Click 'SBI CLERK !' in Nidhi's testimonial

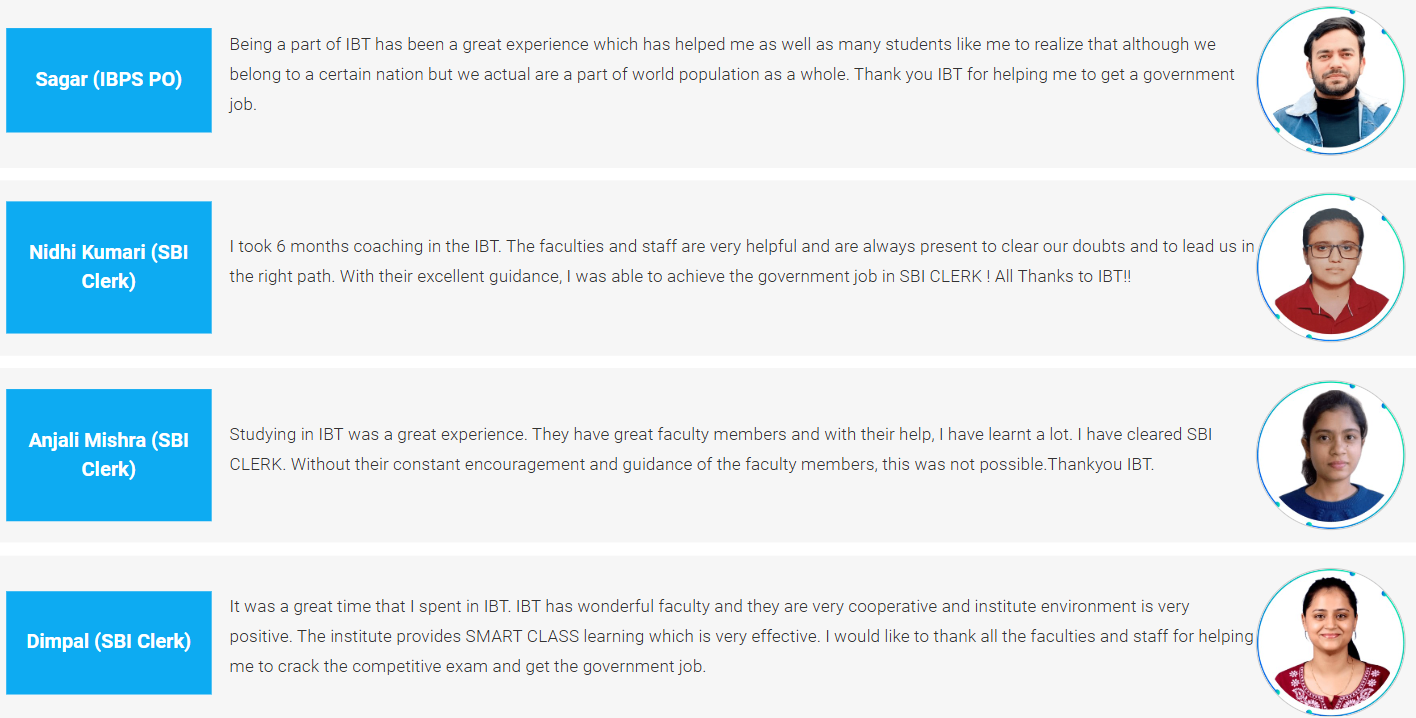click(x=945, y=277)
